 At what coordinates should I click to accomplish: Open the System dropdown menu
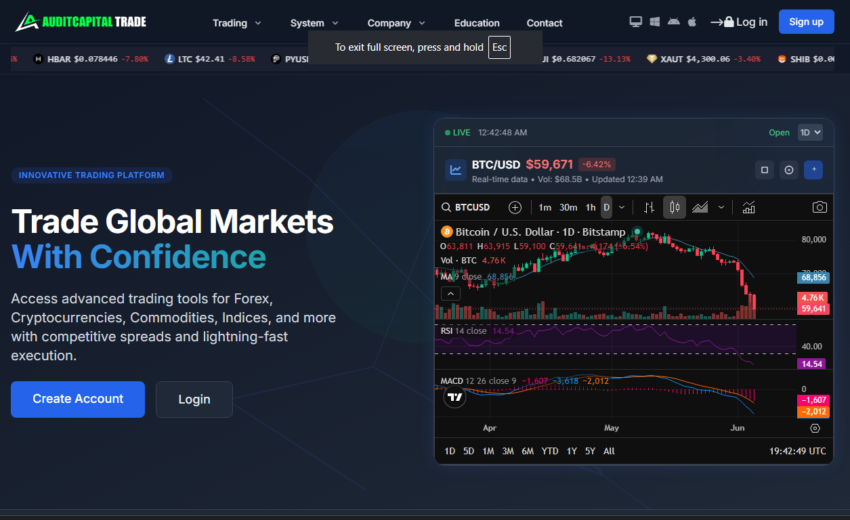[x=314, y=23]
